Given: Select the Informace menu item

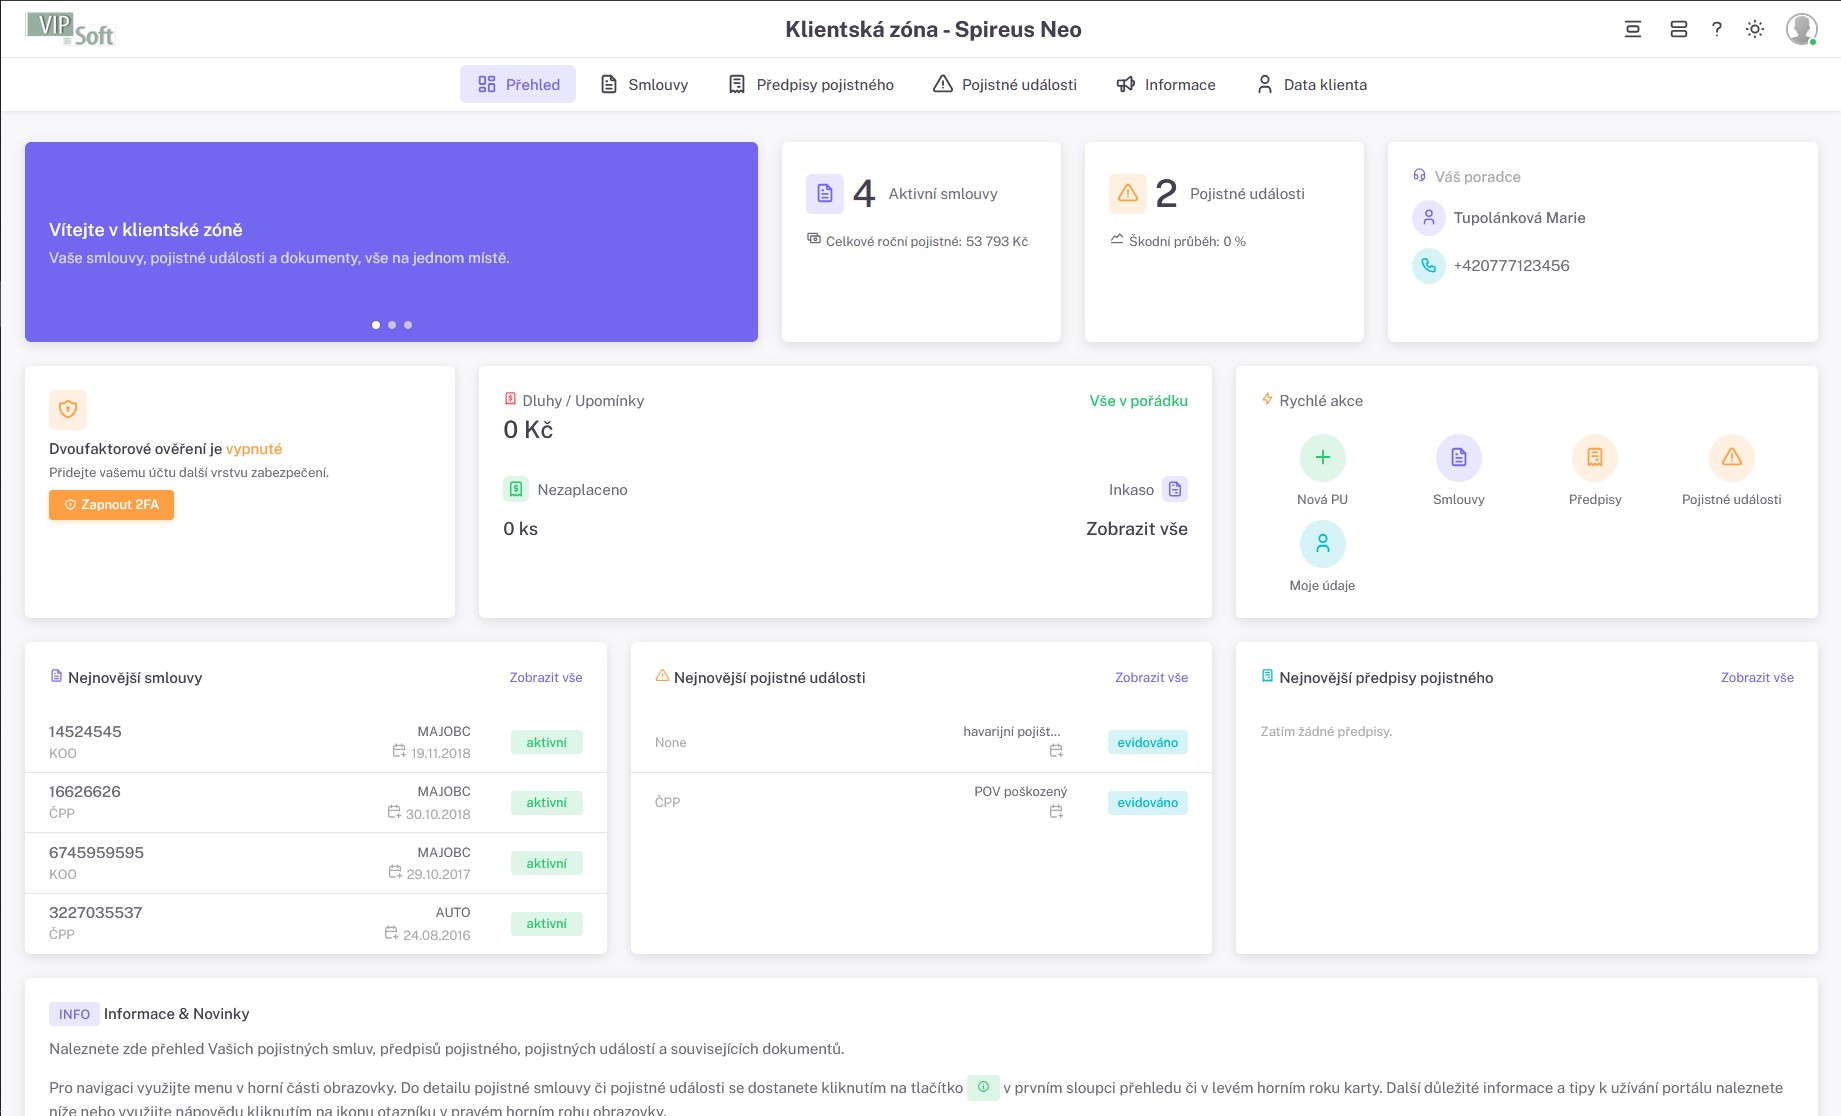Looking at the screenshot, I should coord(1166,85).
